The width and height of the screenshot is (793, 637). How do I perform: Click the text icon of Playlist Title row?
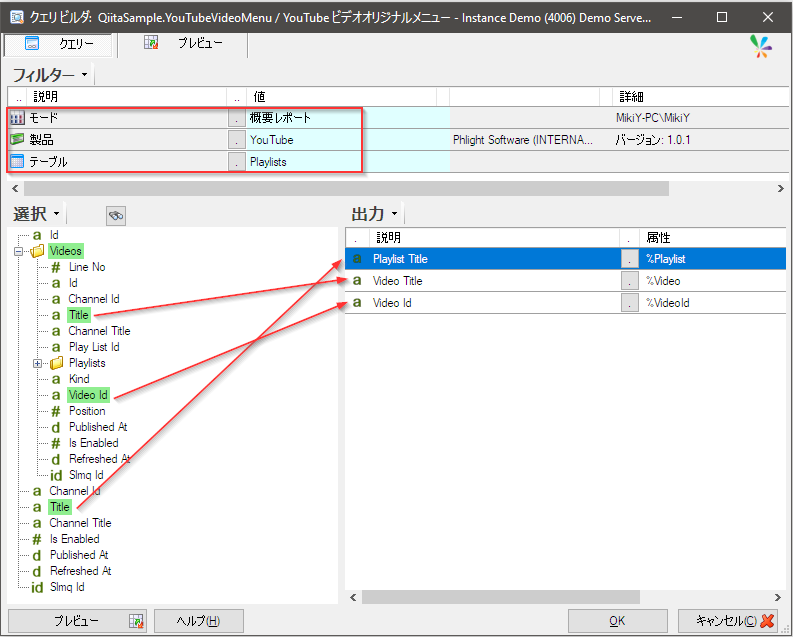pos(357,259)
